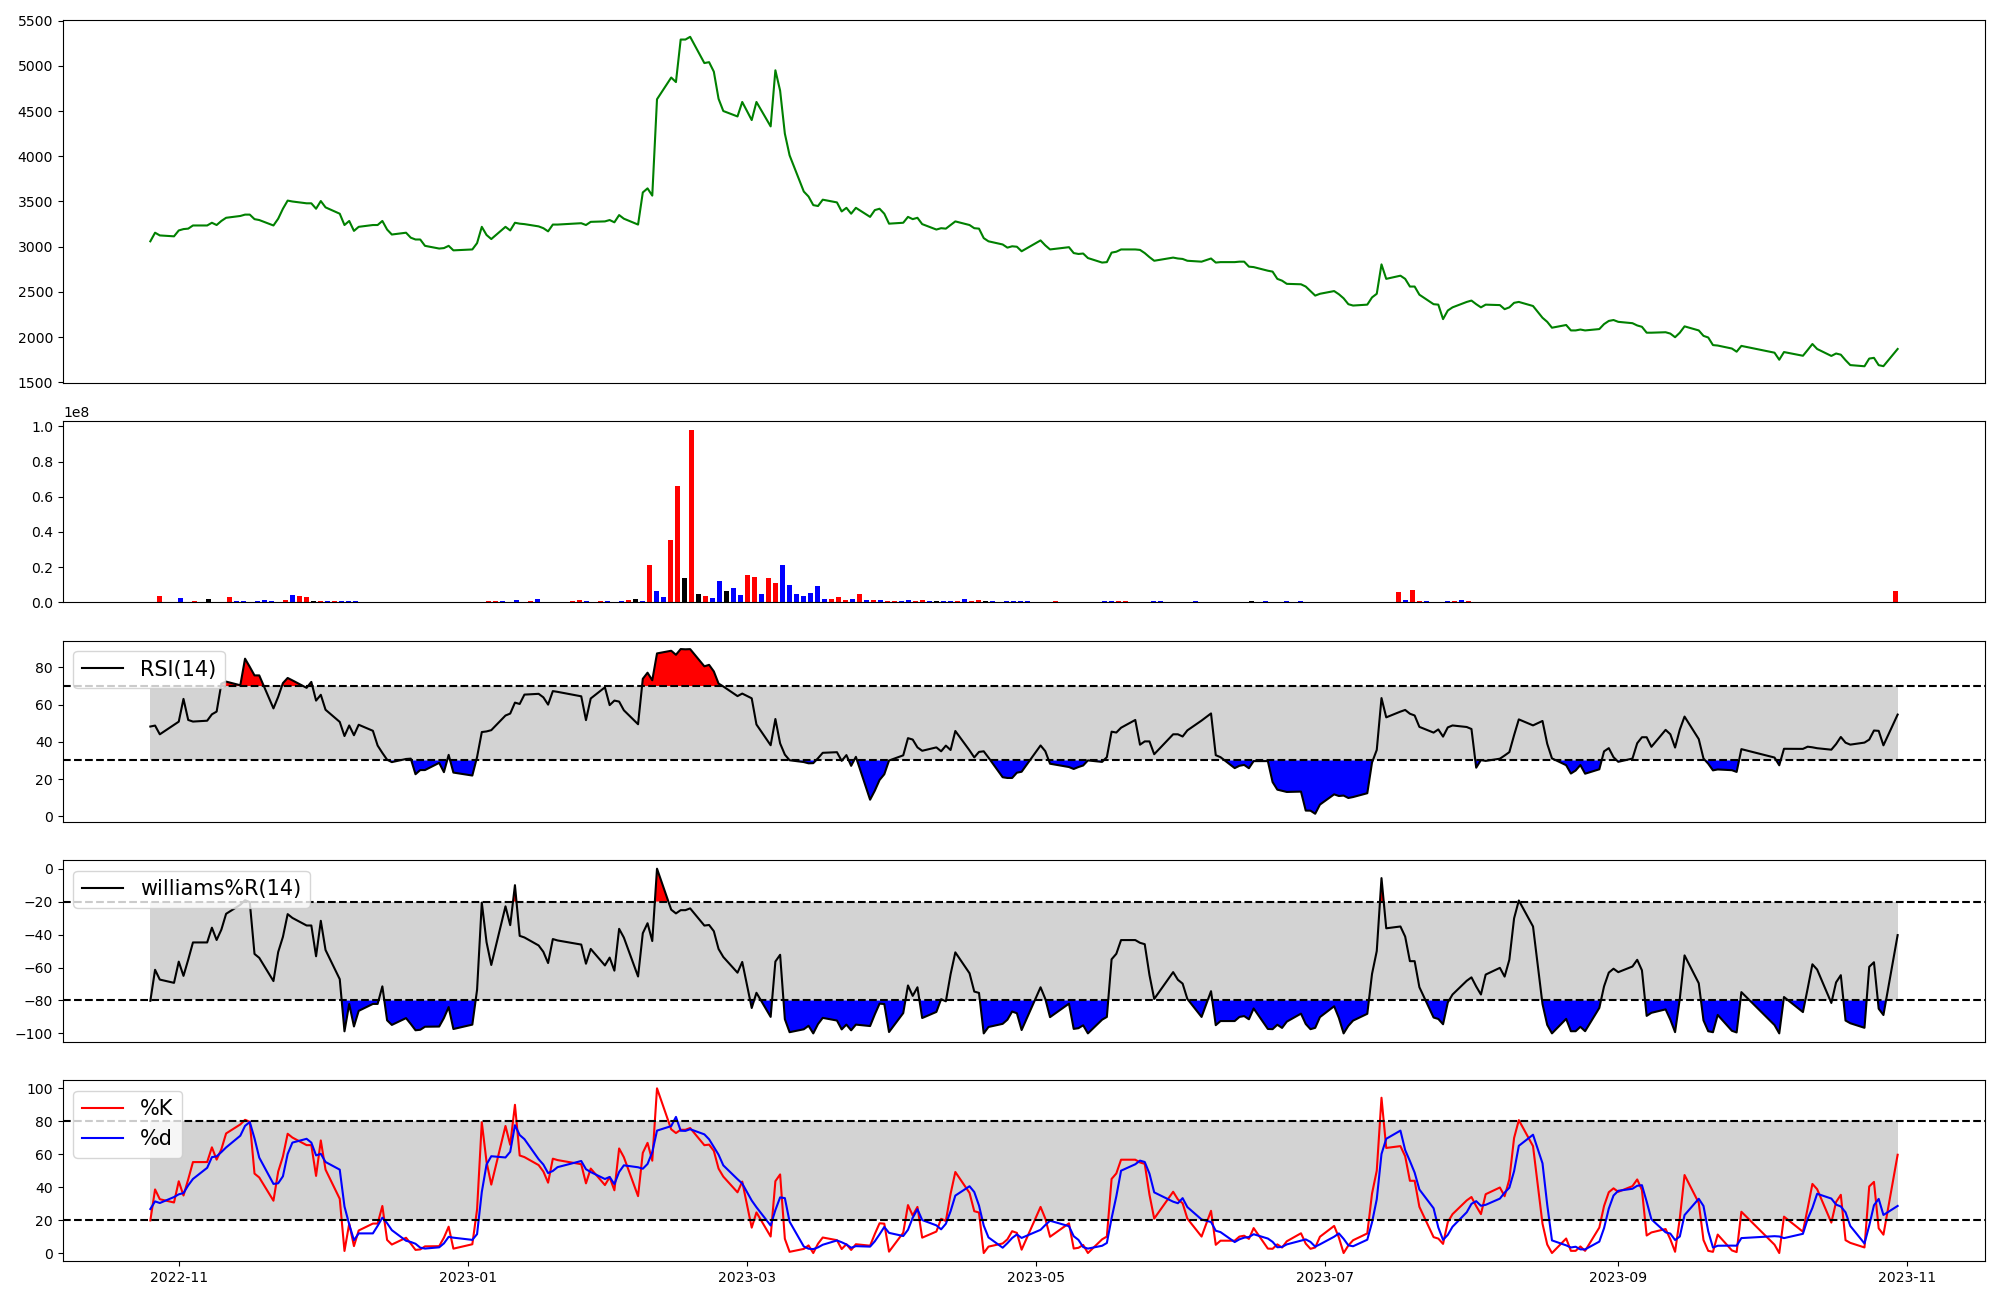Click the 2023-11 date axis label
2000x1300 pixels.
(1907, 1277)
